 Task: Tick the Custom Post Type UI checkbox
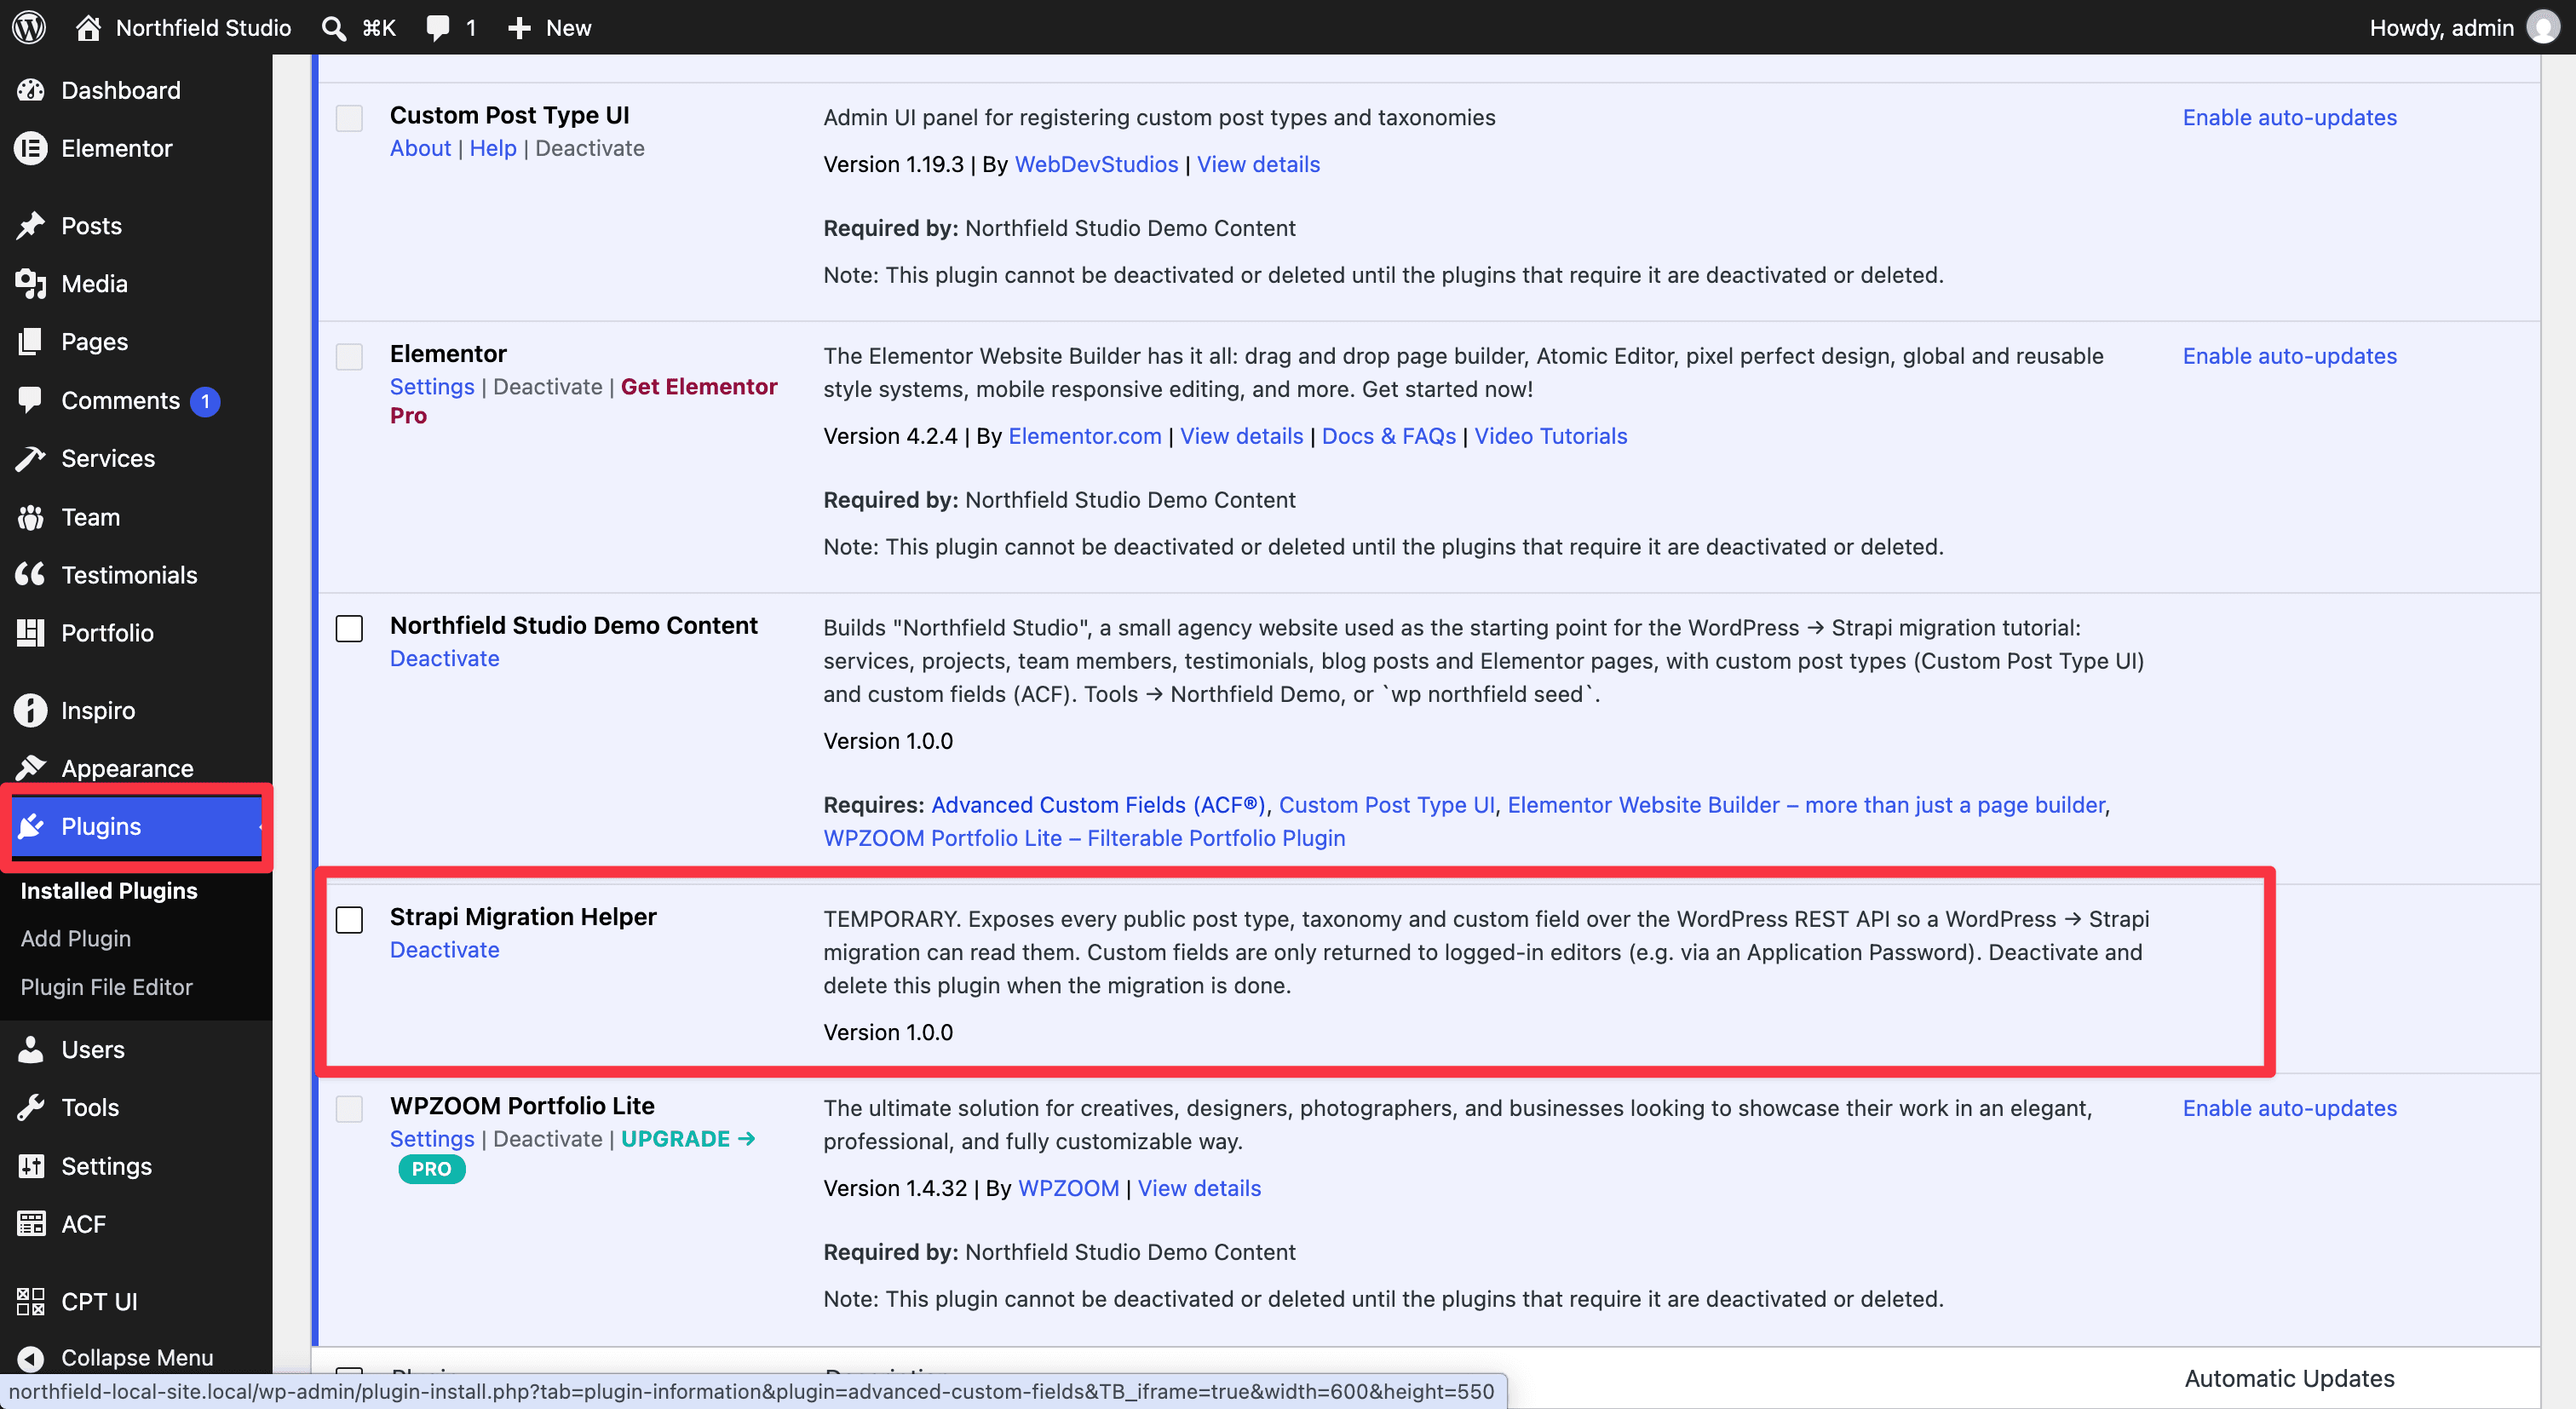349,118
